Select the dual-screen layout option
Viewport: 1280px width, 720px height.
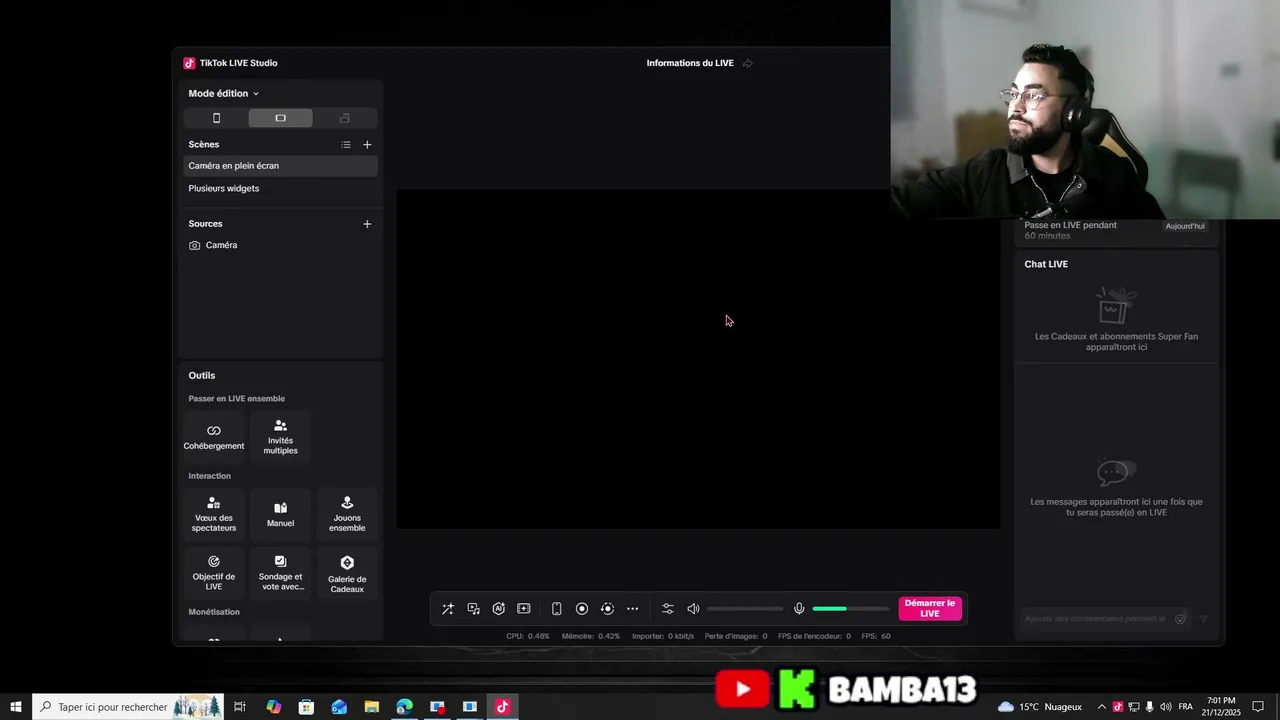(x=345, y=118)
